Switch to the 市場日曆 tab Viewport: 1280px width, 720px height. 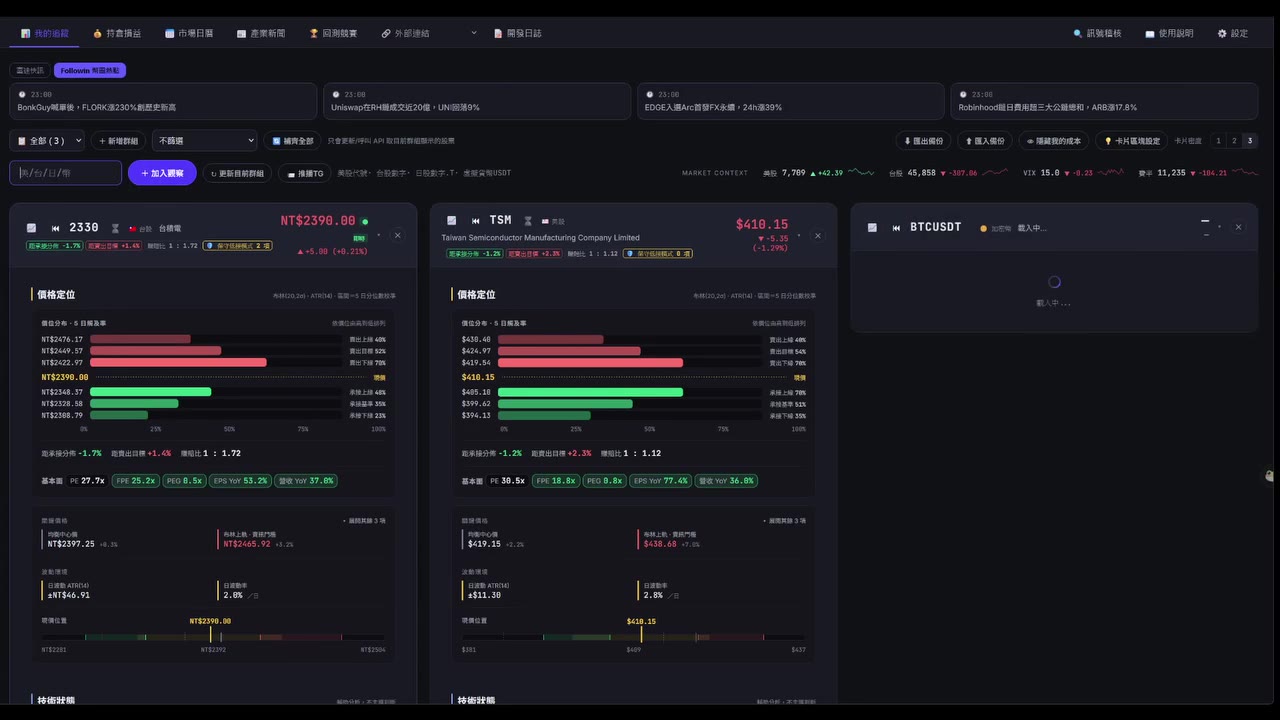coord(189,33)
